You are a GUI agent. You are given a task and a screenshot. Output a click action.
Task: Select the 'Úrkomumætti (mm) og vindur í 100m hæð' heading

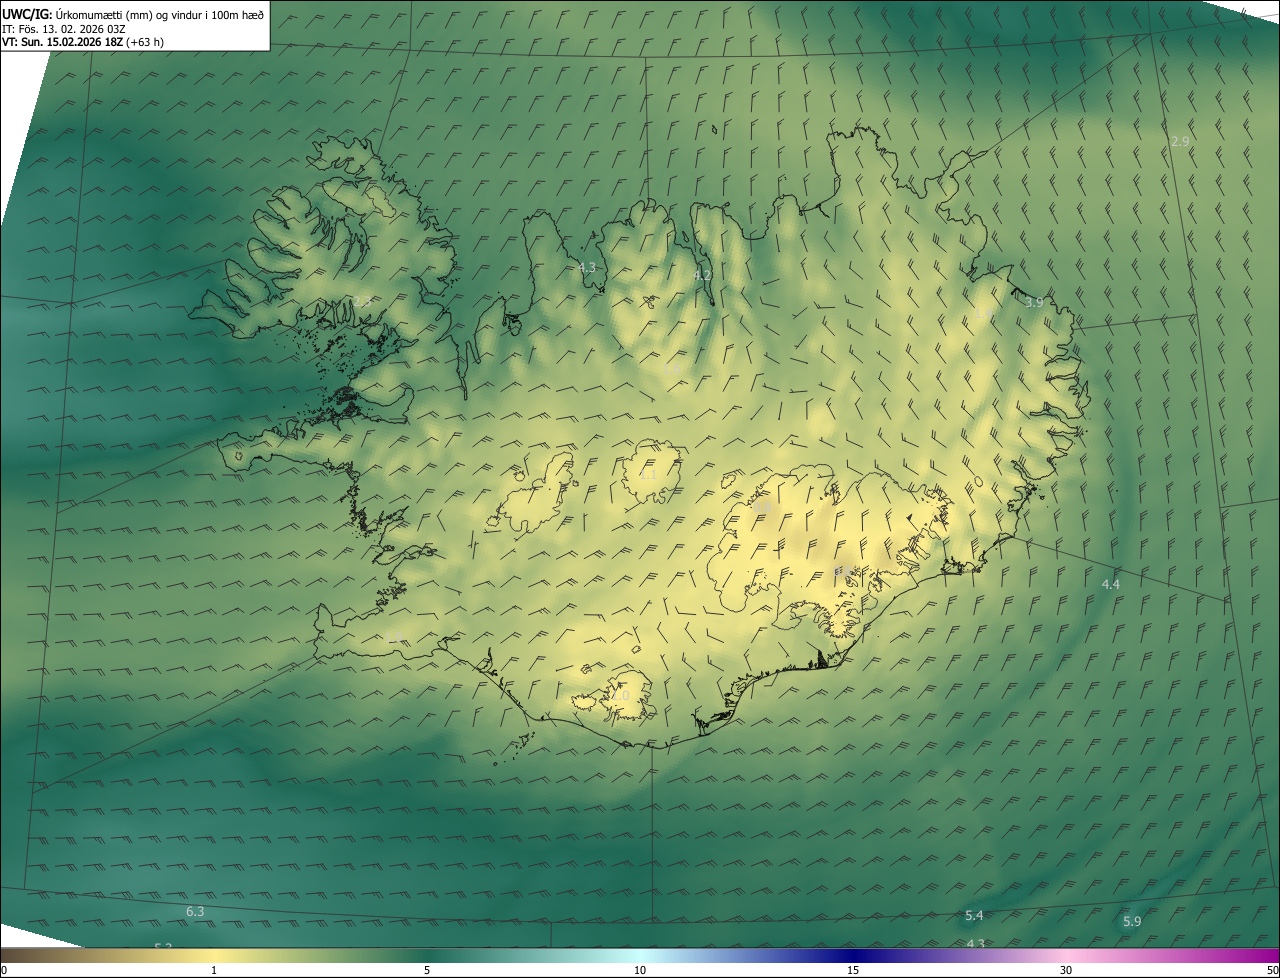(x=160, y=14)
